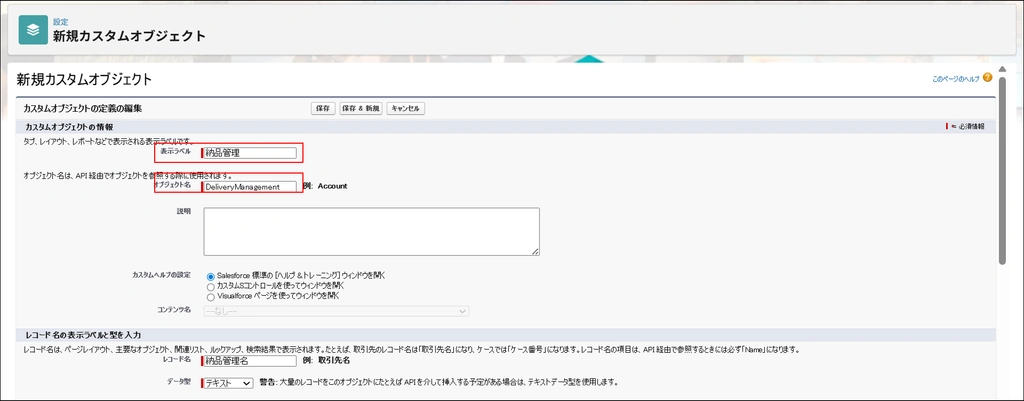Click the 保存 button
The image size is (1024, 401).
click(322, 108)
